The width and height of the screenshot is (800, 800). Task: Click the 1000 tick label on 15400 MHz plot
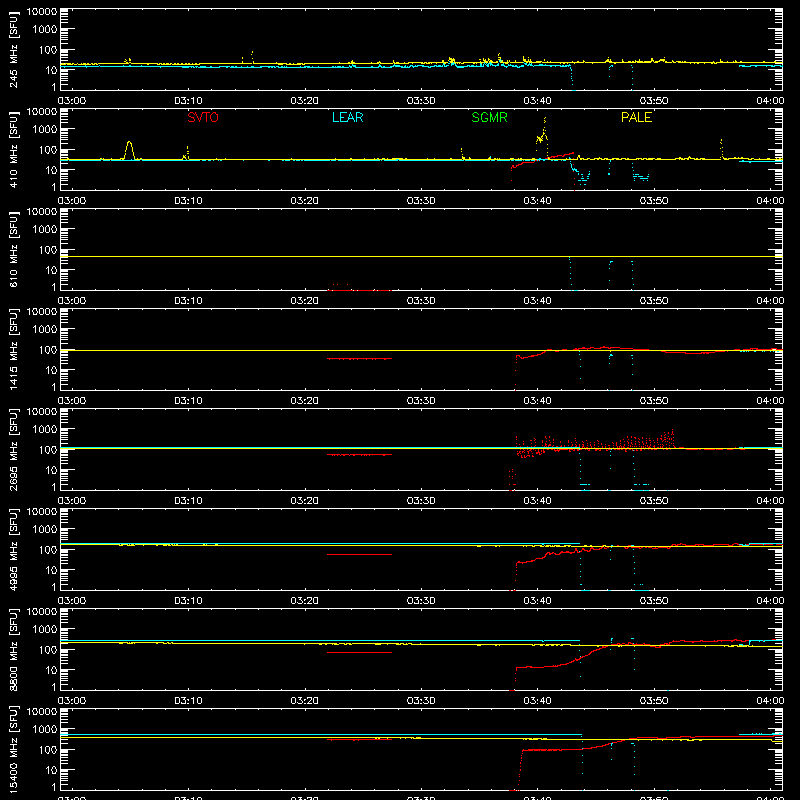coord(45,730)
